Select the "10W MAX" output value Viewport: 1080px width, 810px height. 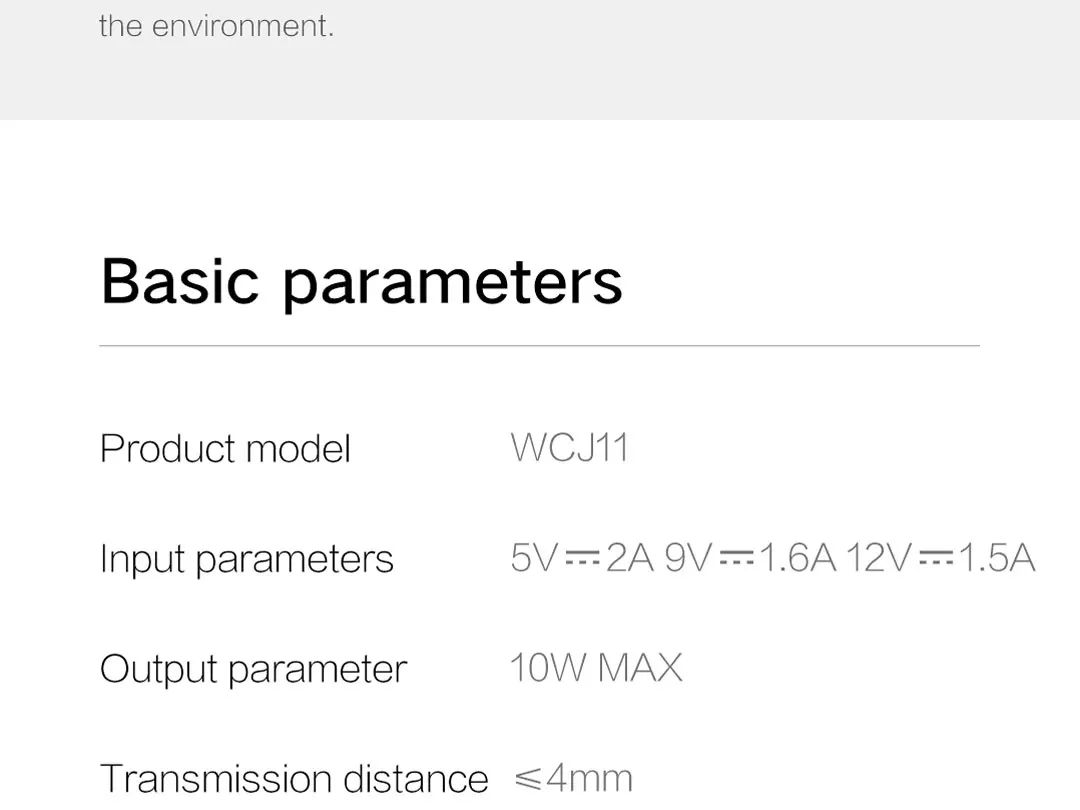[596, 667]
